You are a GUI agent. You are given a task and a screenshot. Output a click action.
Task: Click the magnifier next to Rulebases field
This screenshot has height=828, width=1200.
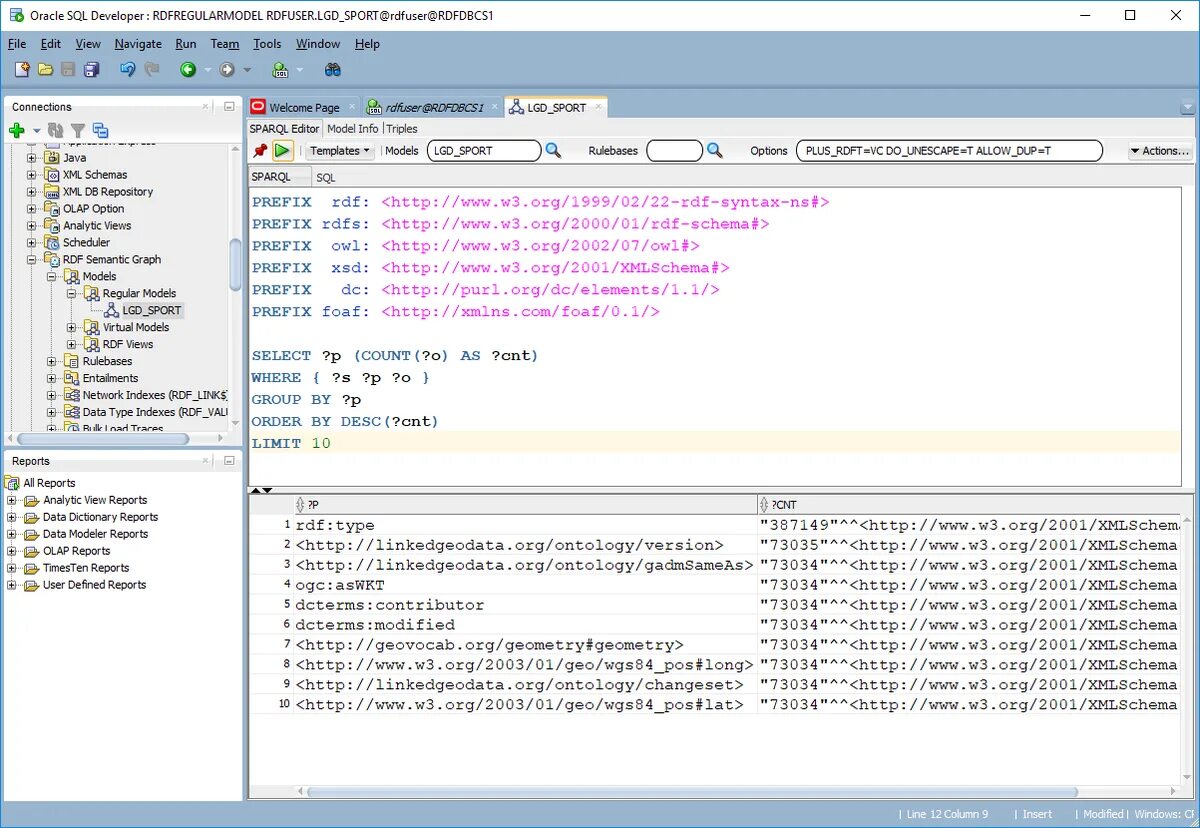[715, 150]
